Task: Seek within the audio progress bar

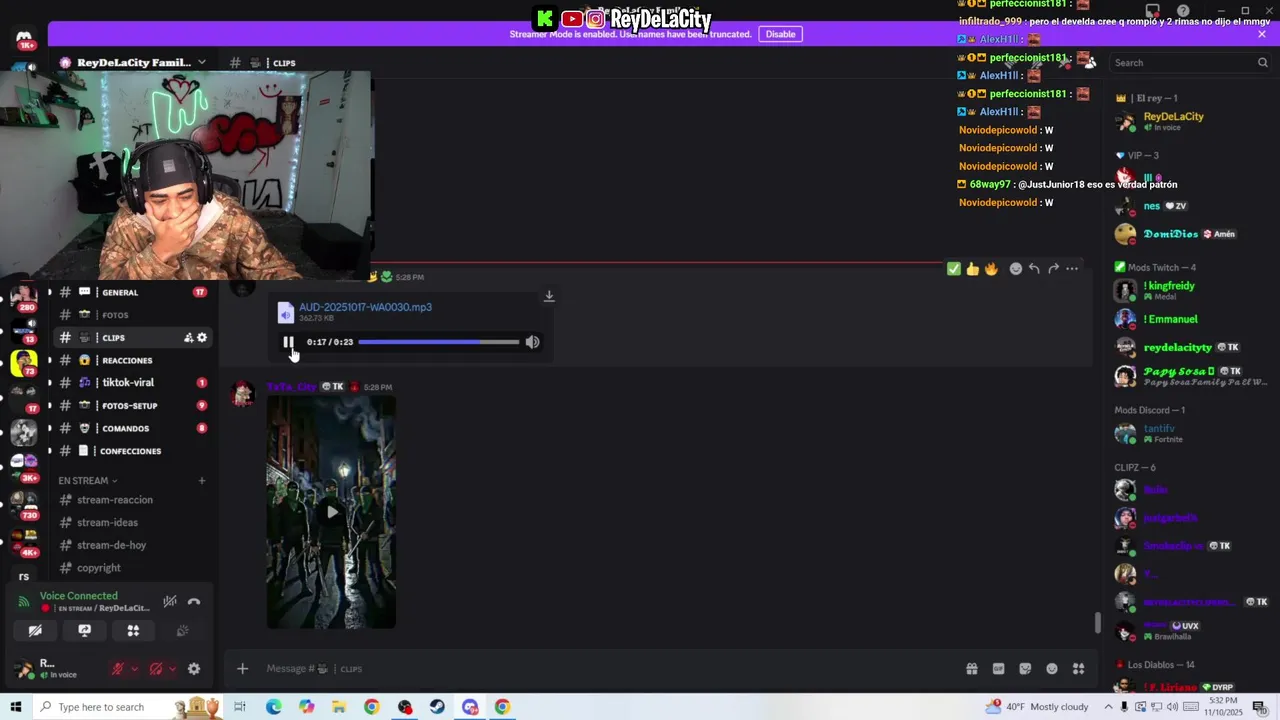Action: 439,342
